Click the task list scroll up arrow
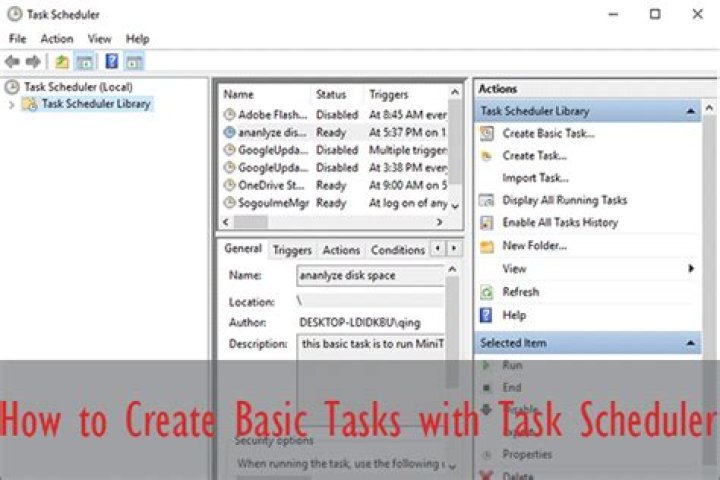 pyautogui.click(x=455, y=92)
